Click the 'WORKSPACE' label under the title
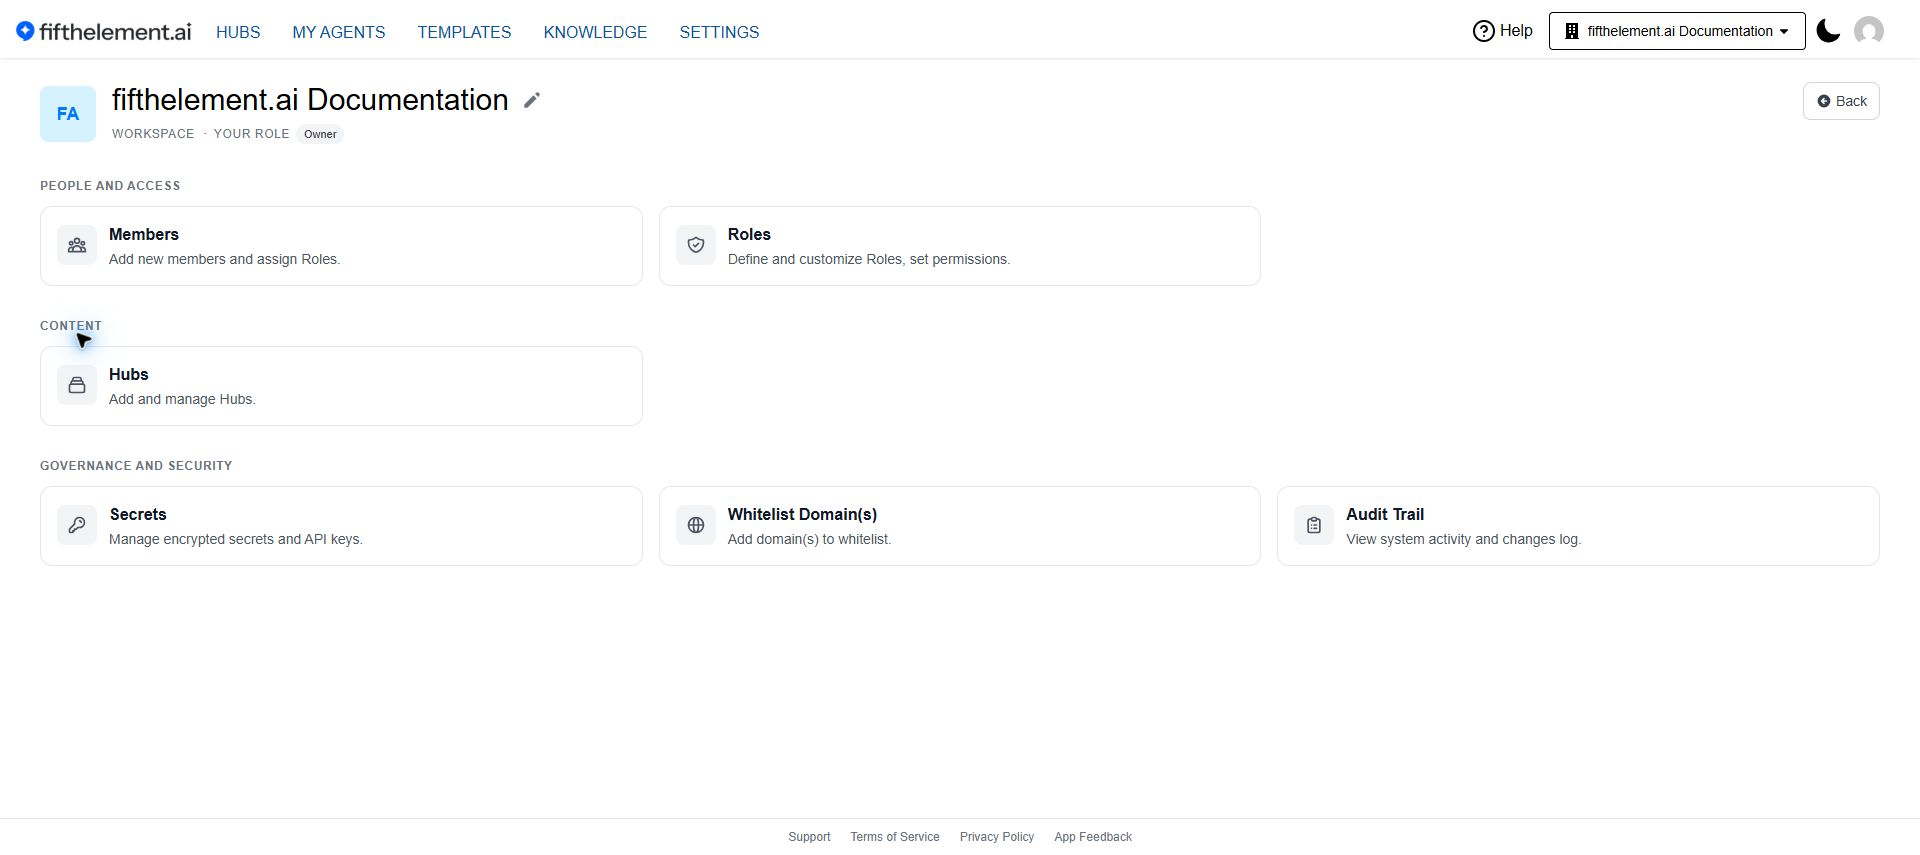1920x855 pixels. tap(153, 134)
